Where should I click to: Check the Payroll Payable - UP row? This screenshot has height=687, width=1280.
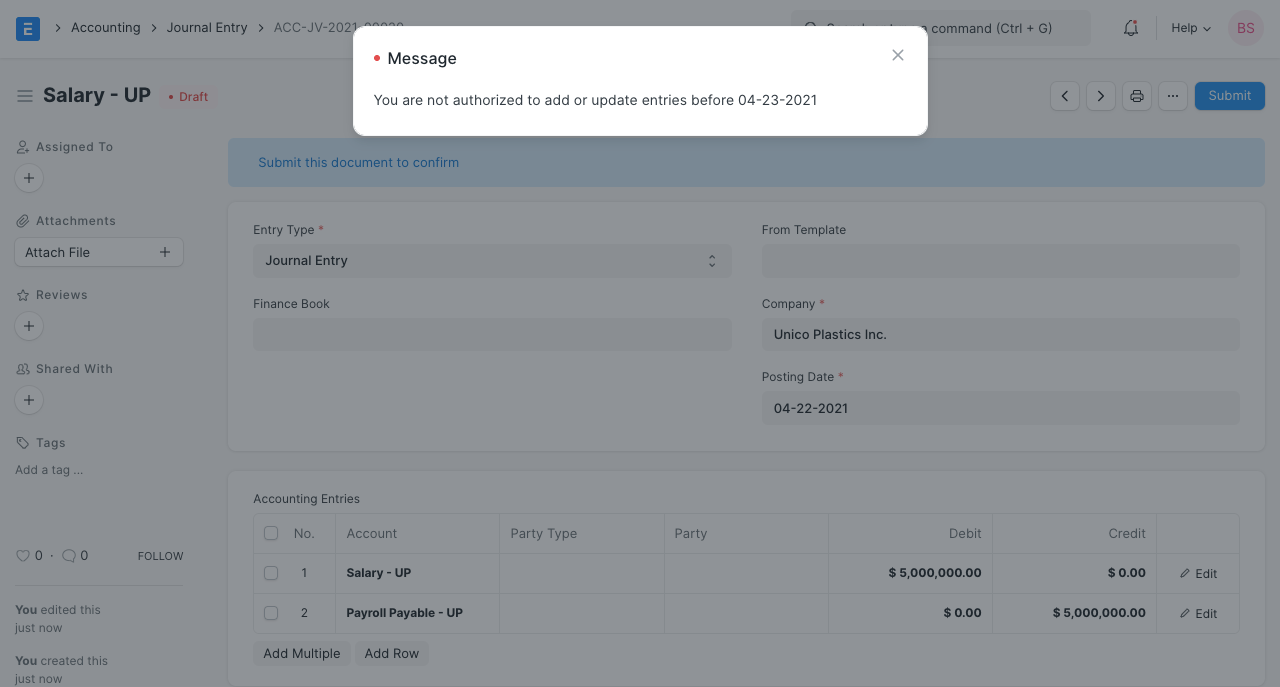point(271,613)
